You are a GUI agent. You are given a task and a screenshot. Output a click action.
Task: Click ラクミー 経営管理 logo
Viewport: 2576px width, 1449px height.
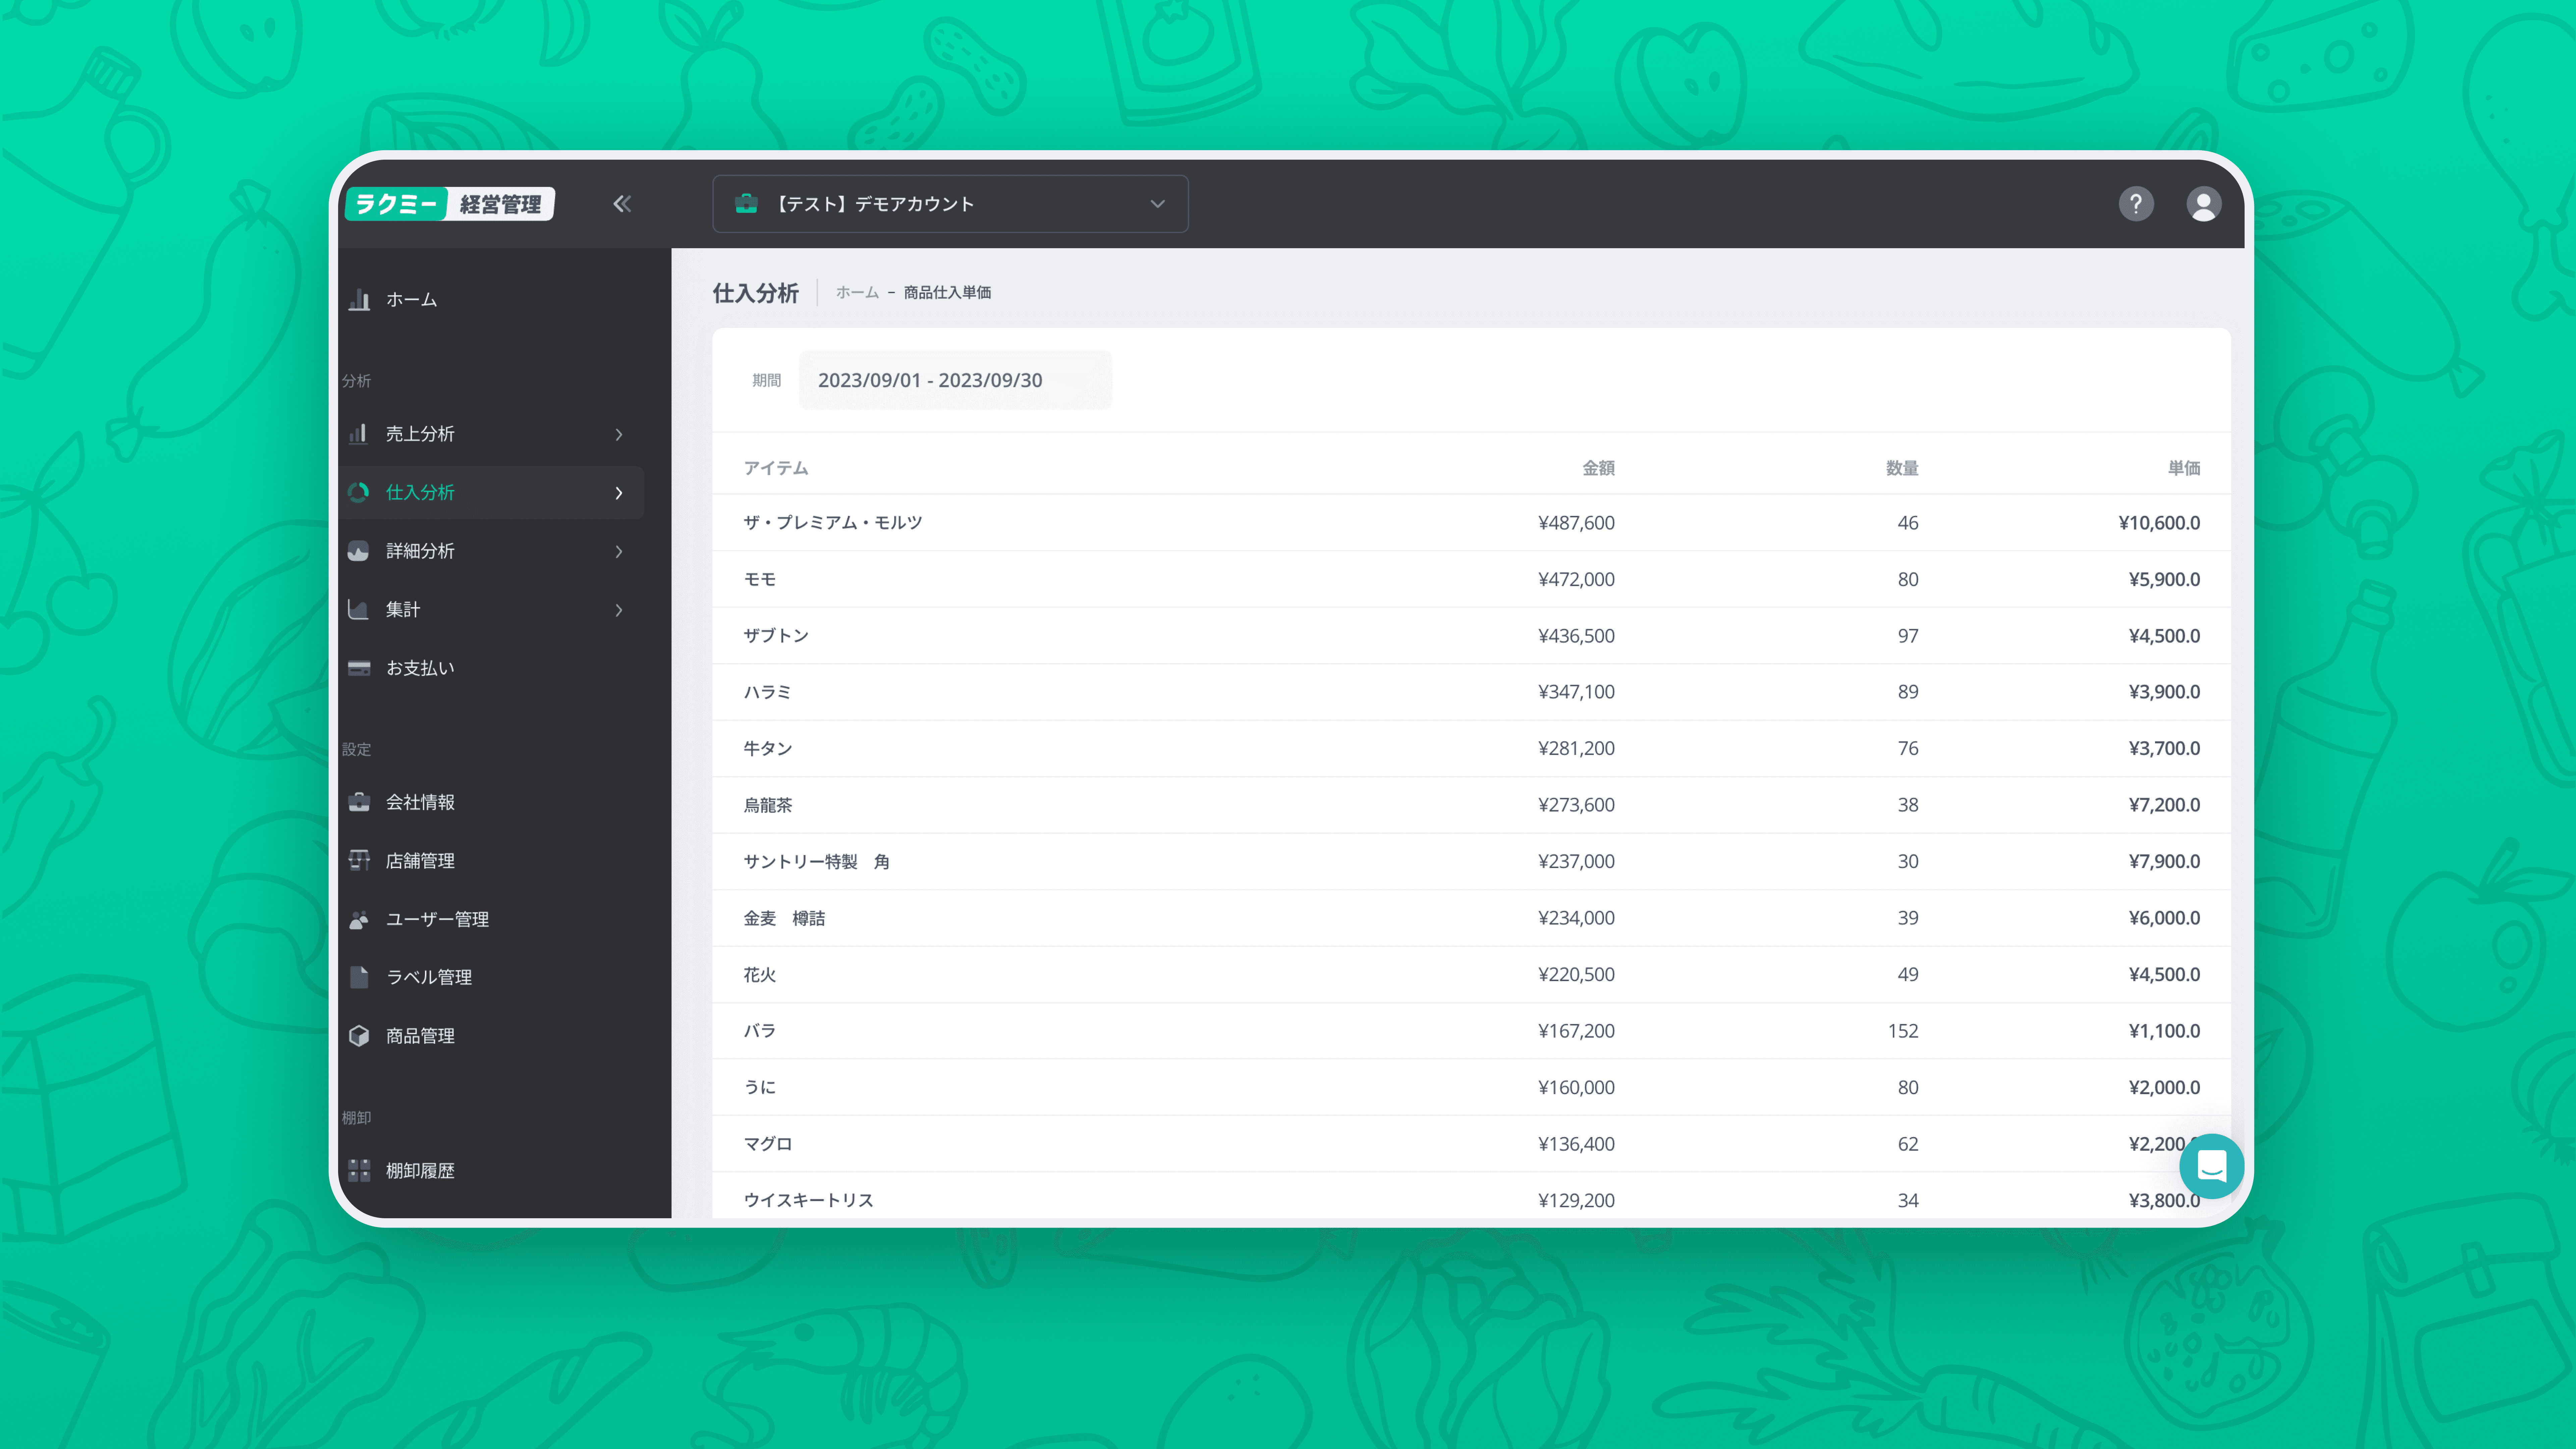[450, 204]
